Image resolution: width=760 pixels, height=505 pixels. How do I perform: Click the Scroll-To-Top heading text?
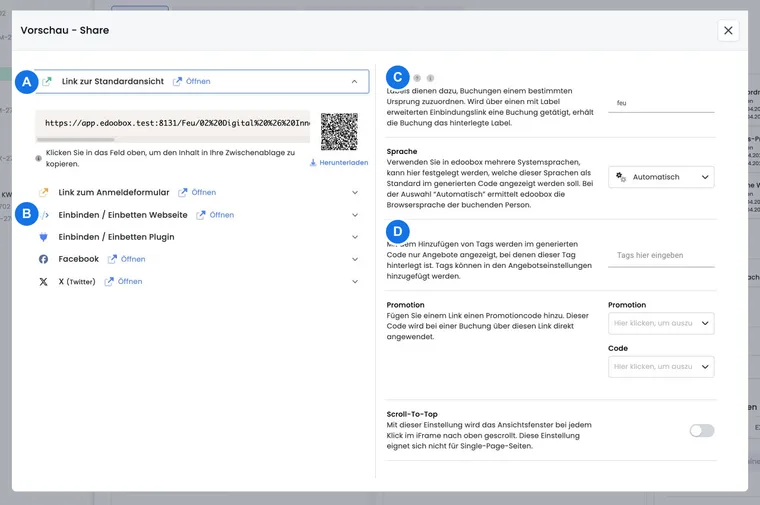point(412,414)
